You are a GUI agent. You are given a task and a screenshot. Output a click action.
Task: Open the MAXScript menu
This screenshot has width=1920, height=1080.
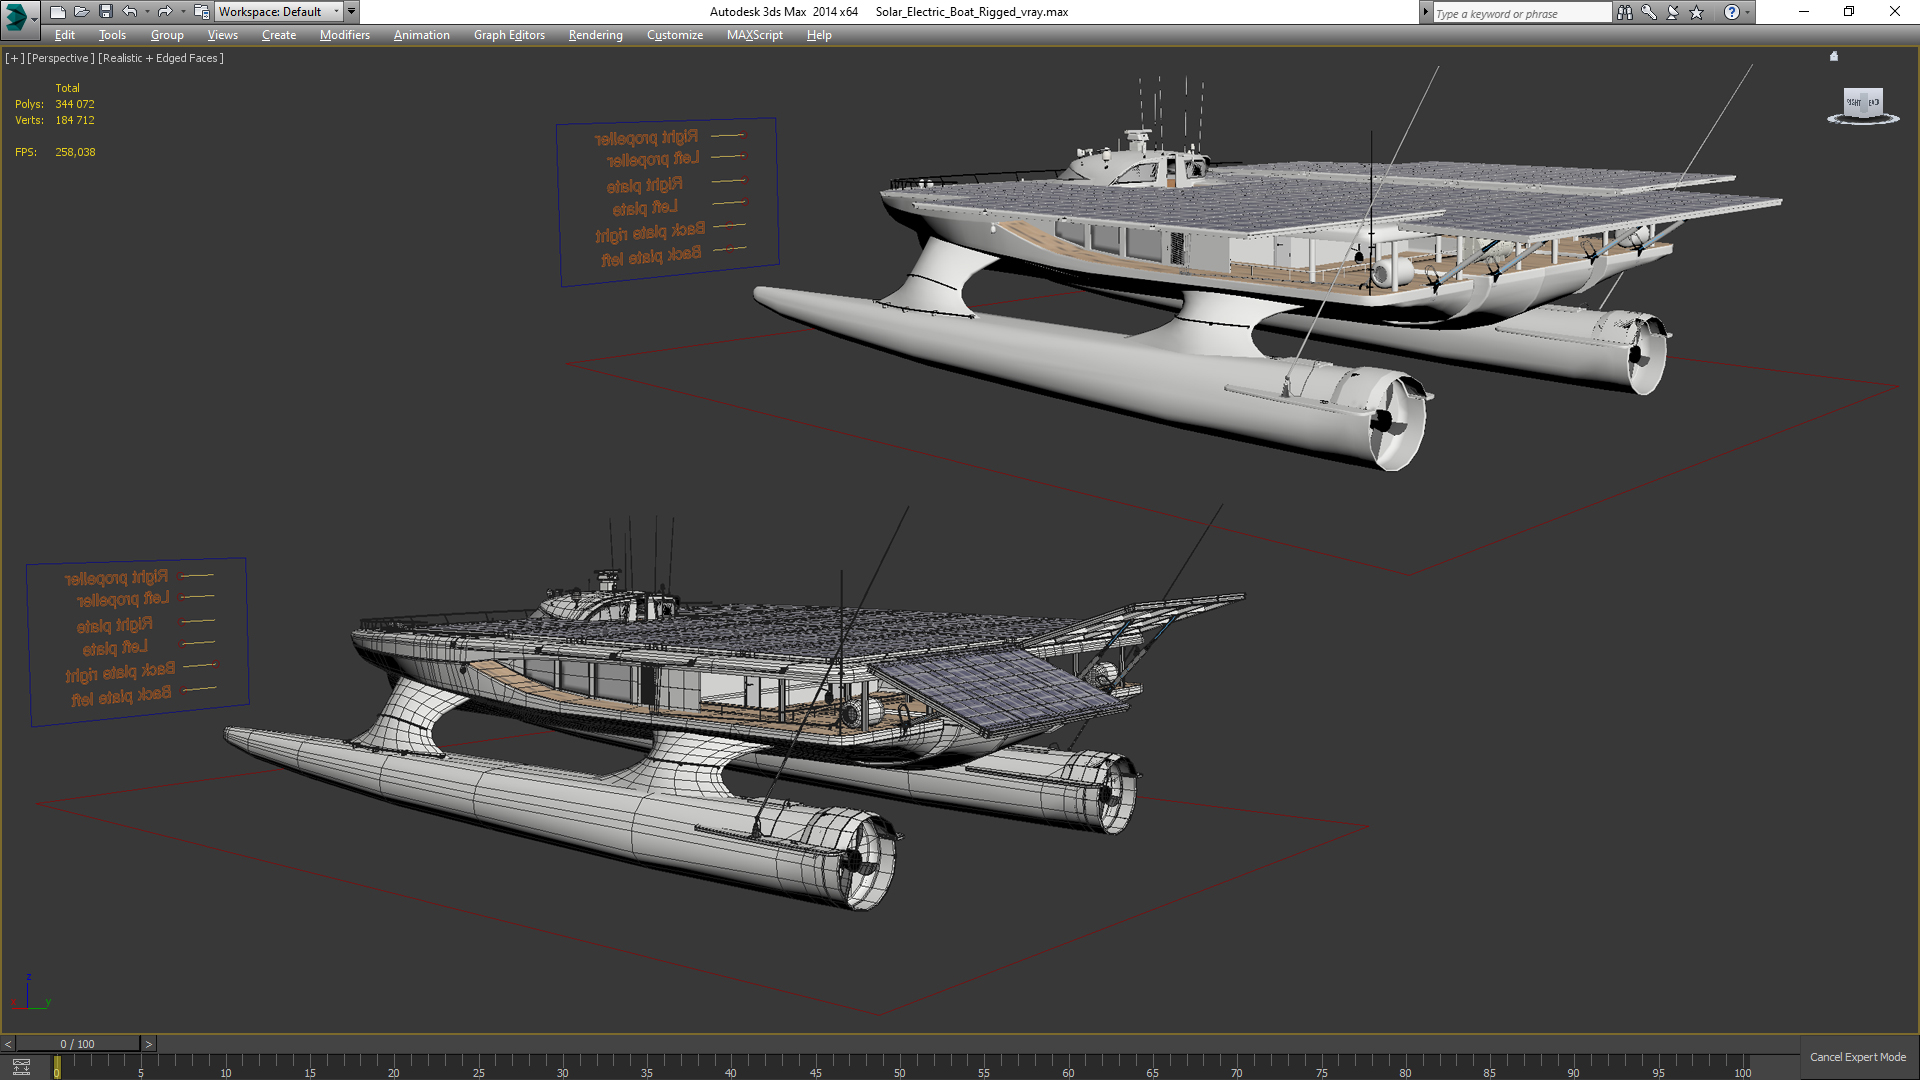pos(755,35)
